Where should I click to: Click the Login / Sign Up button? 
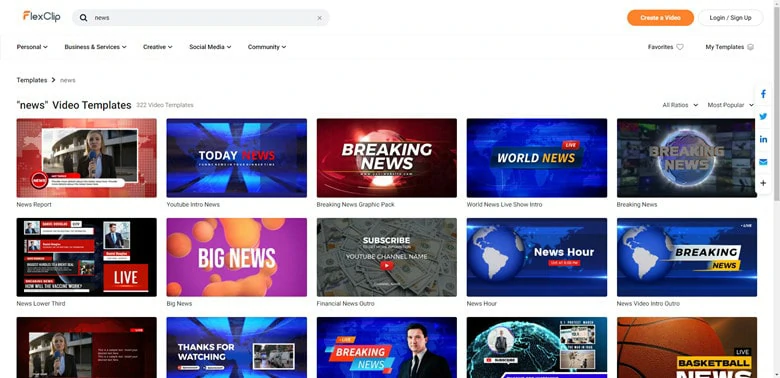click(730, 18)
